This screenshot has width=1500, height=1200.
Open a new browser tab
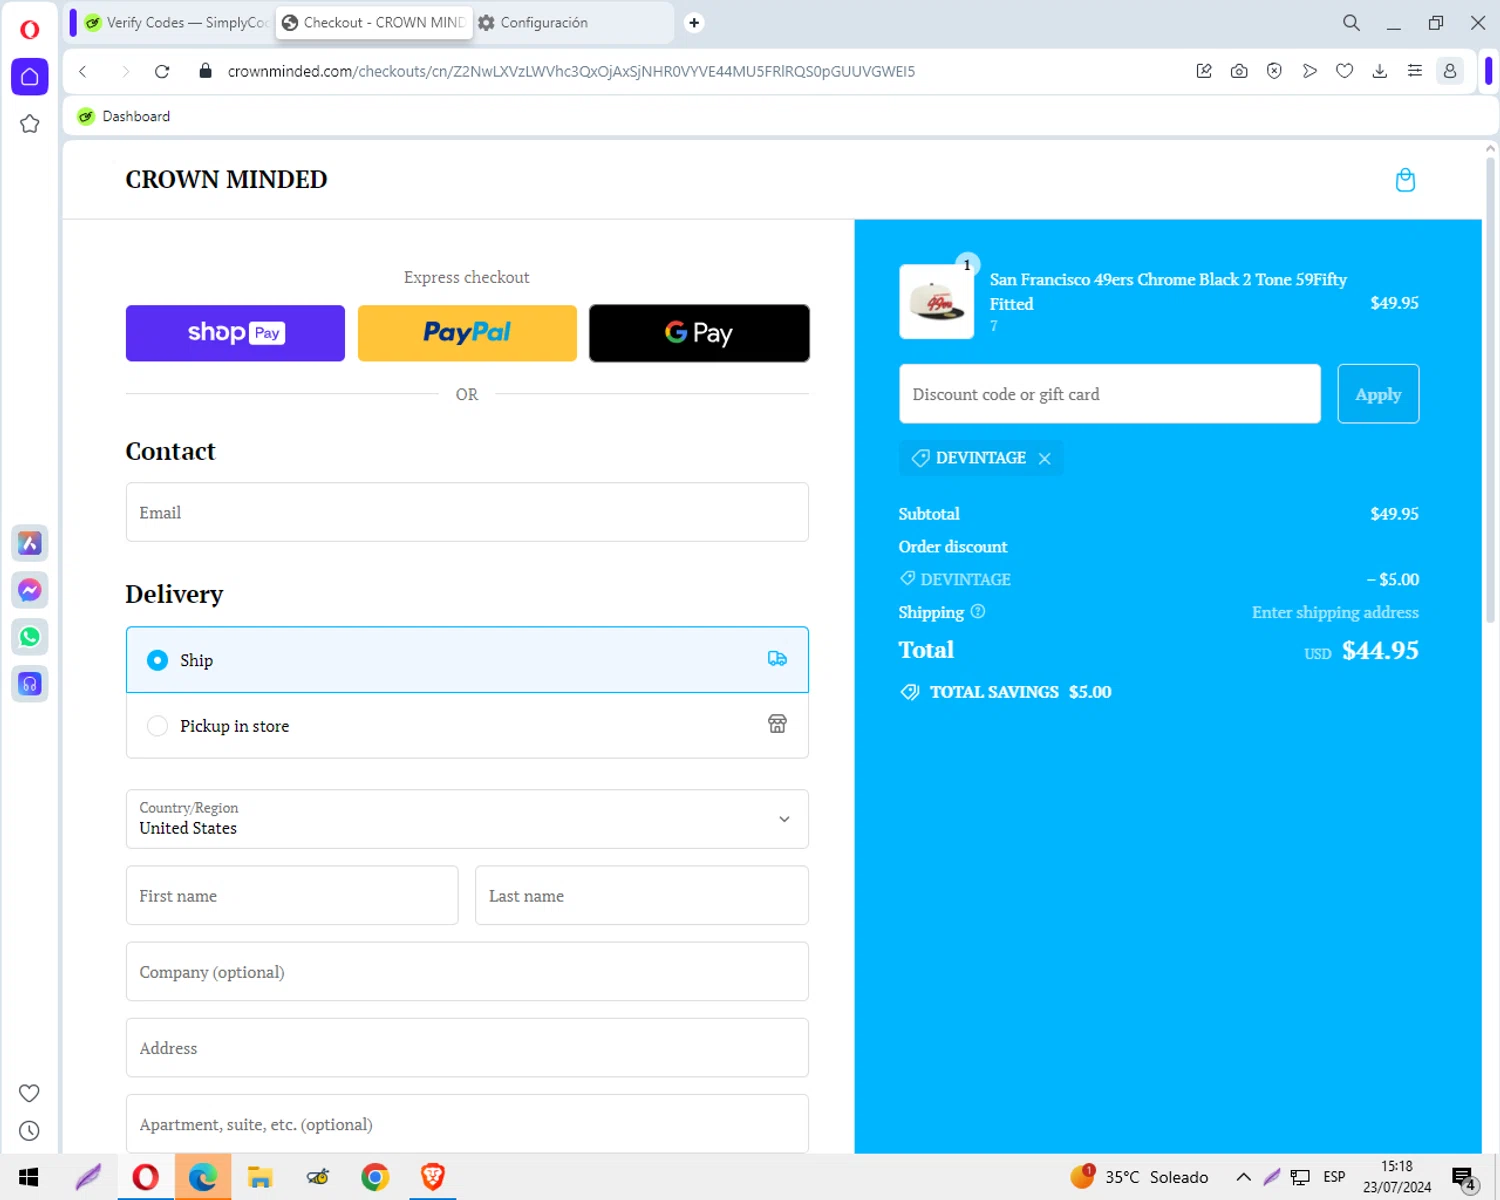694,22
